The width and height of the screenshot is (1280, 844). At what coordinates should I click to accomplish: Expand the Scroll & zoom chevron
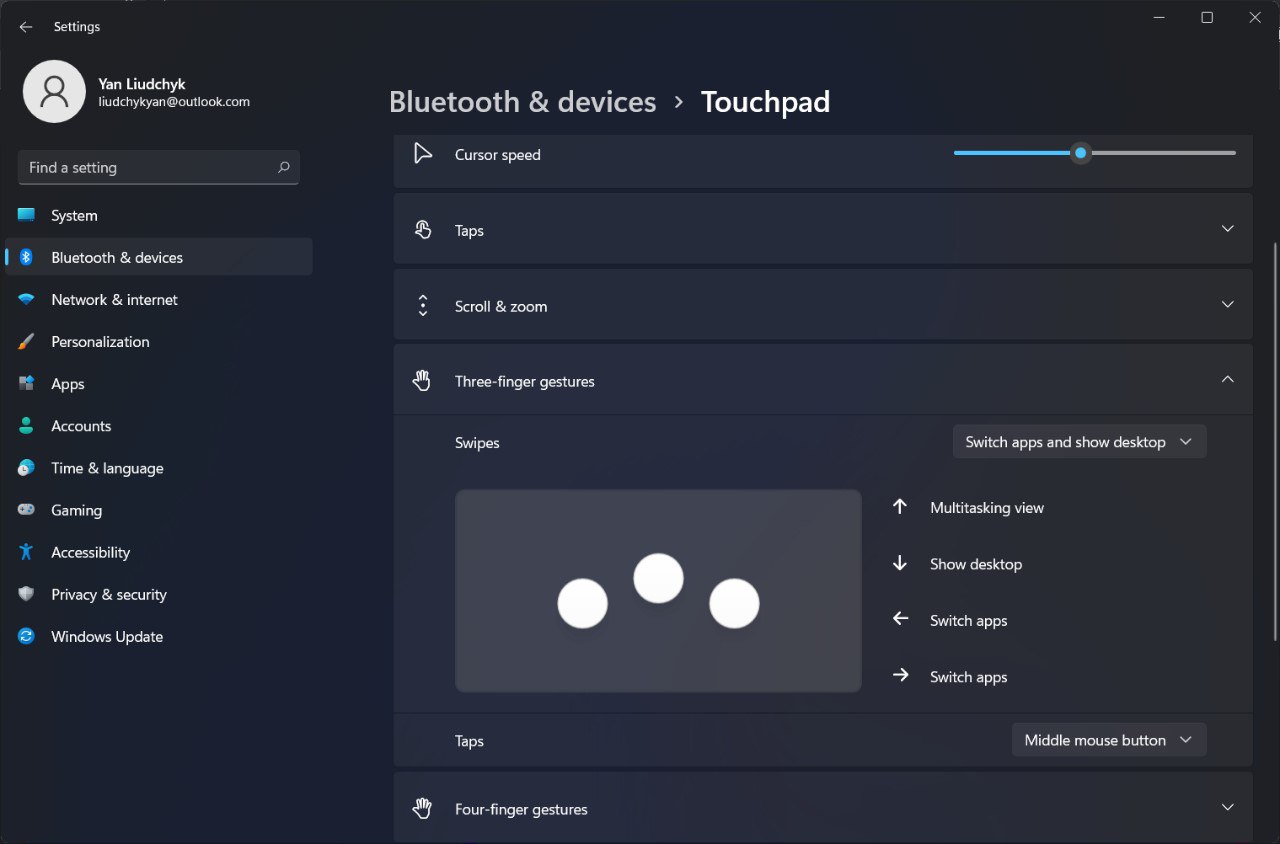(x=1228, y=304)
